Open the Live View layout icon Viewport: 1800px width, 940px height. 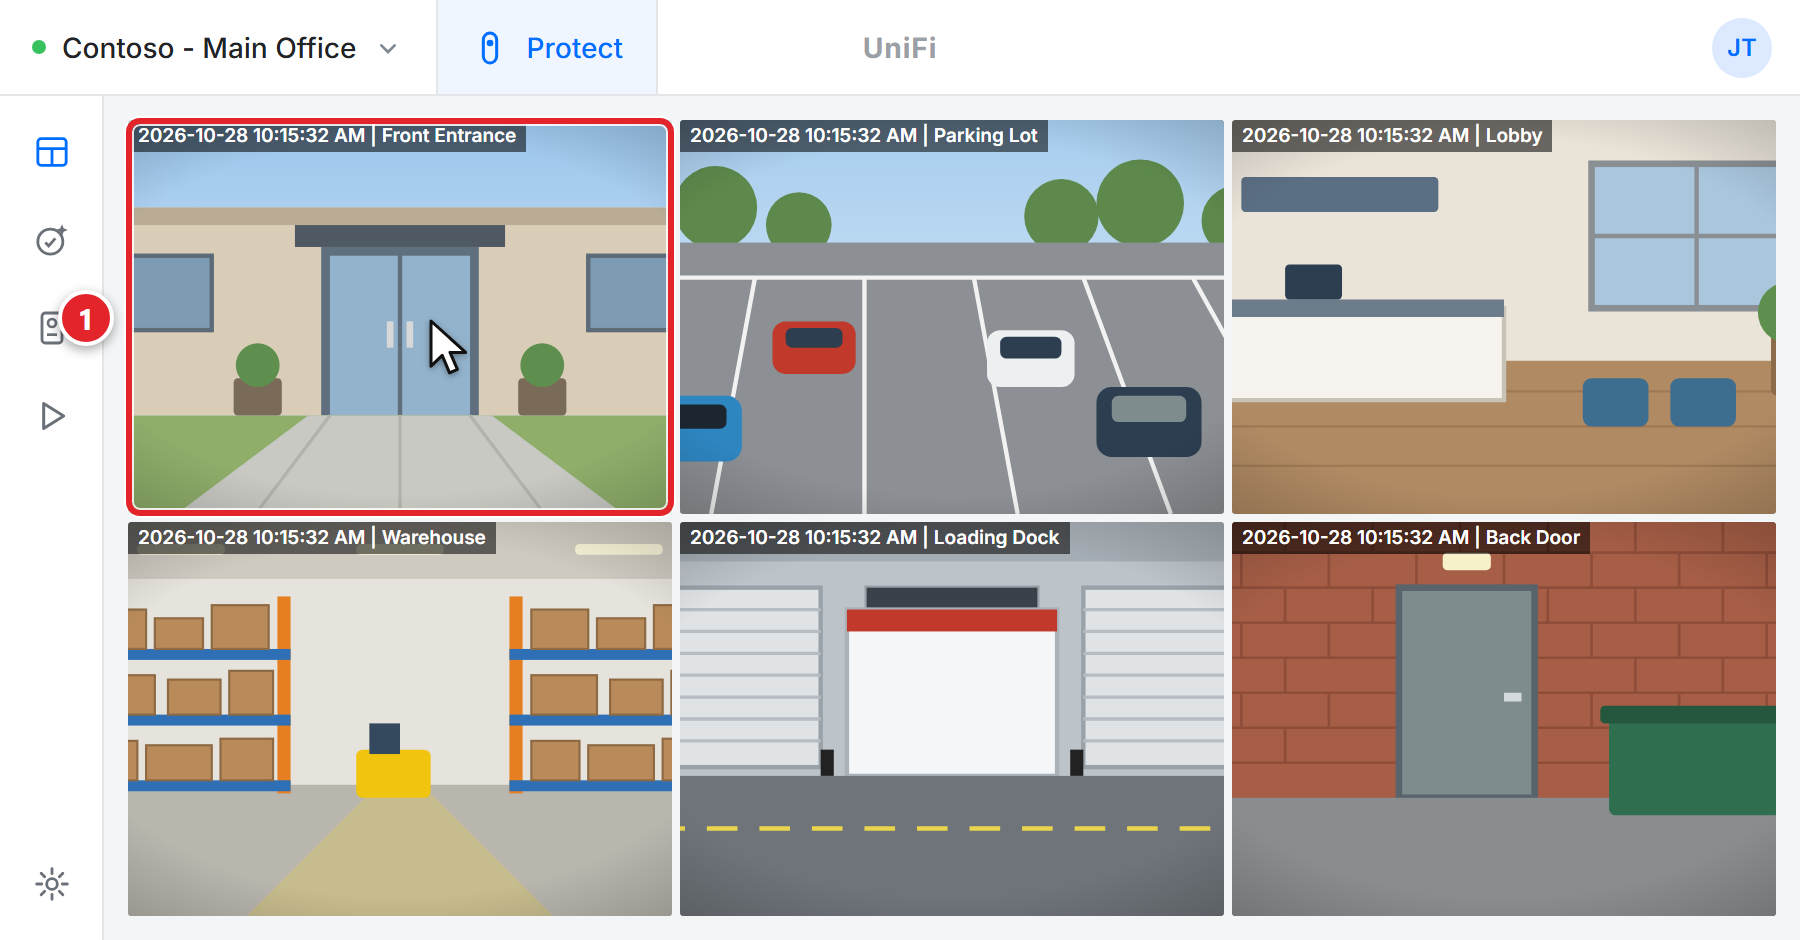point(52,152)
